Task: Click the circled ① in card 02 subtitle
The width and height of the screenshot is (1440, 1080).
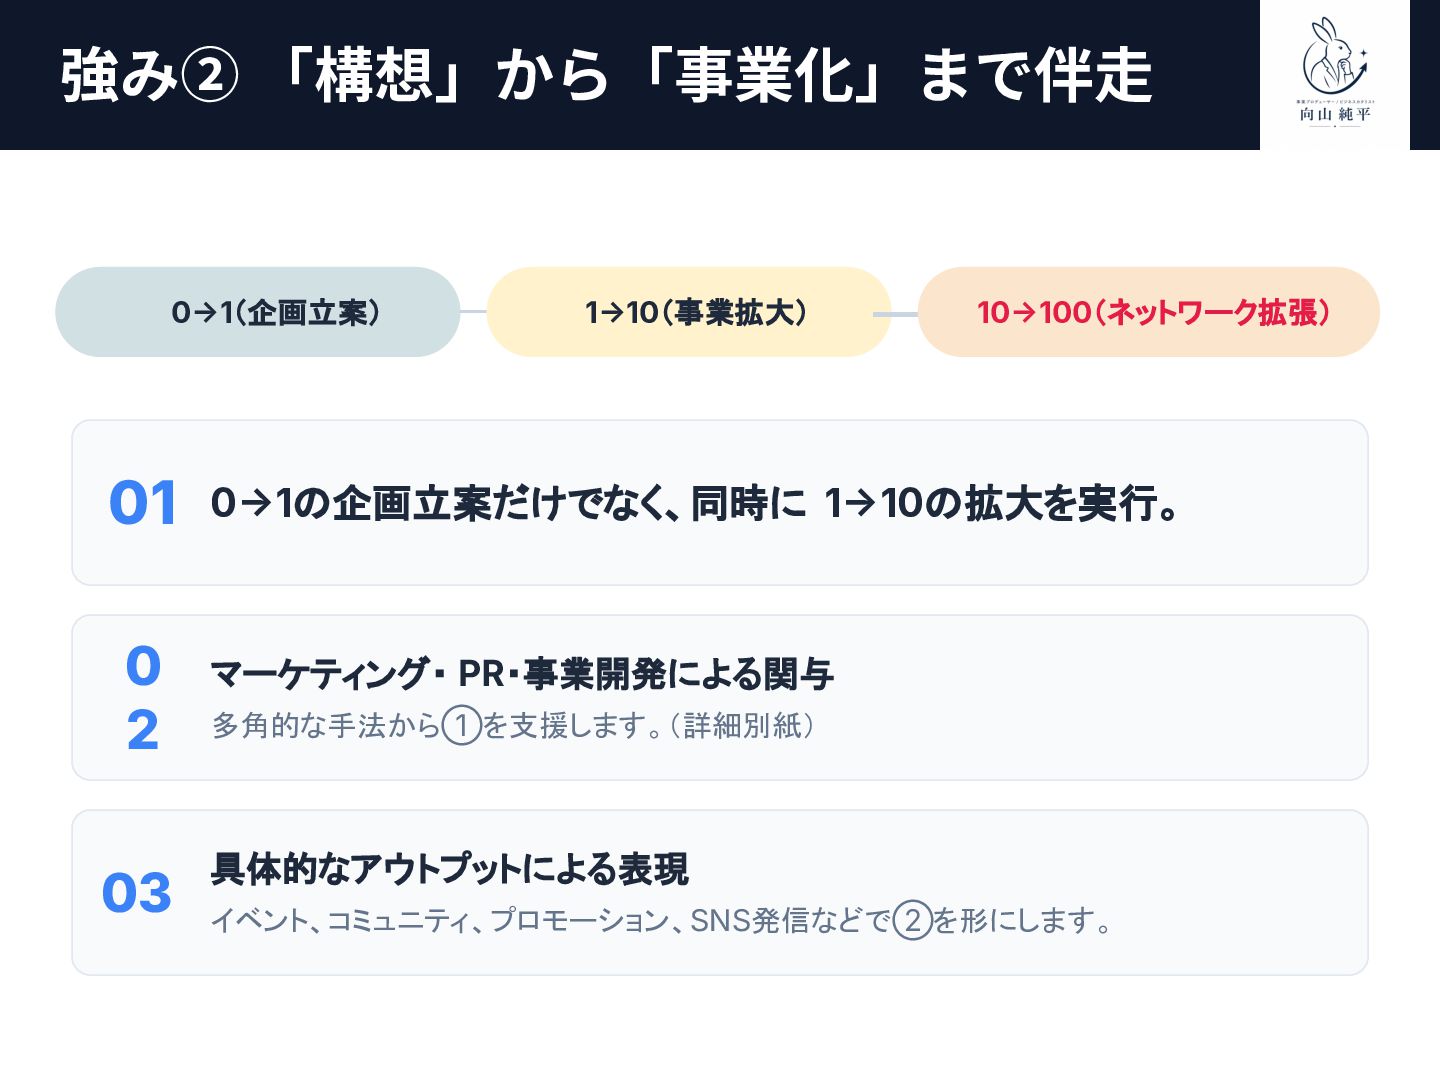Action: click(462, 725)
